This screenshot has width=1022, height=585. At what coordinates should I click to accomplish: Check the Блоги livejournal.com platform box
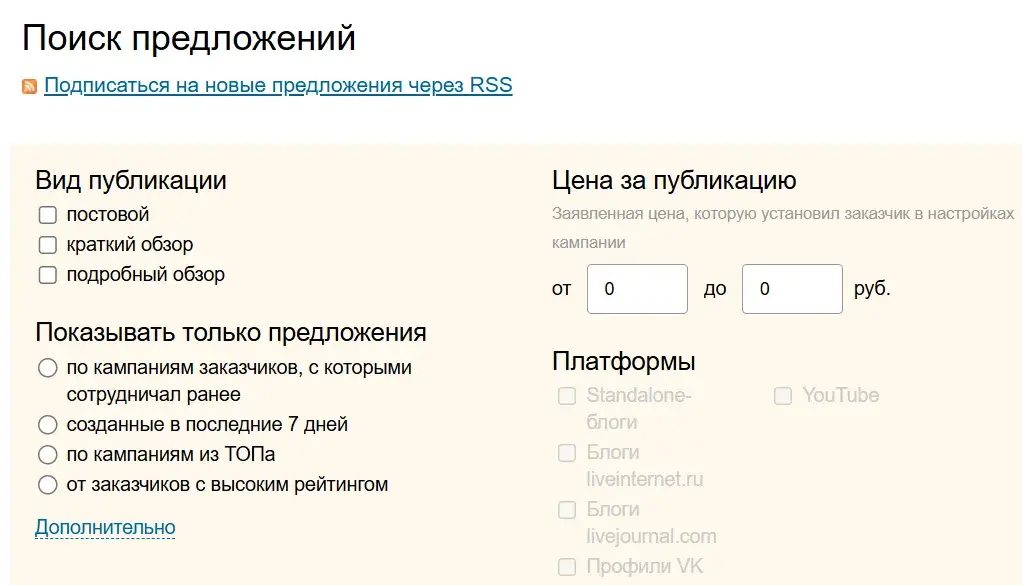click(567, 509)
